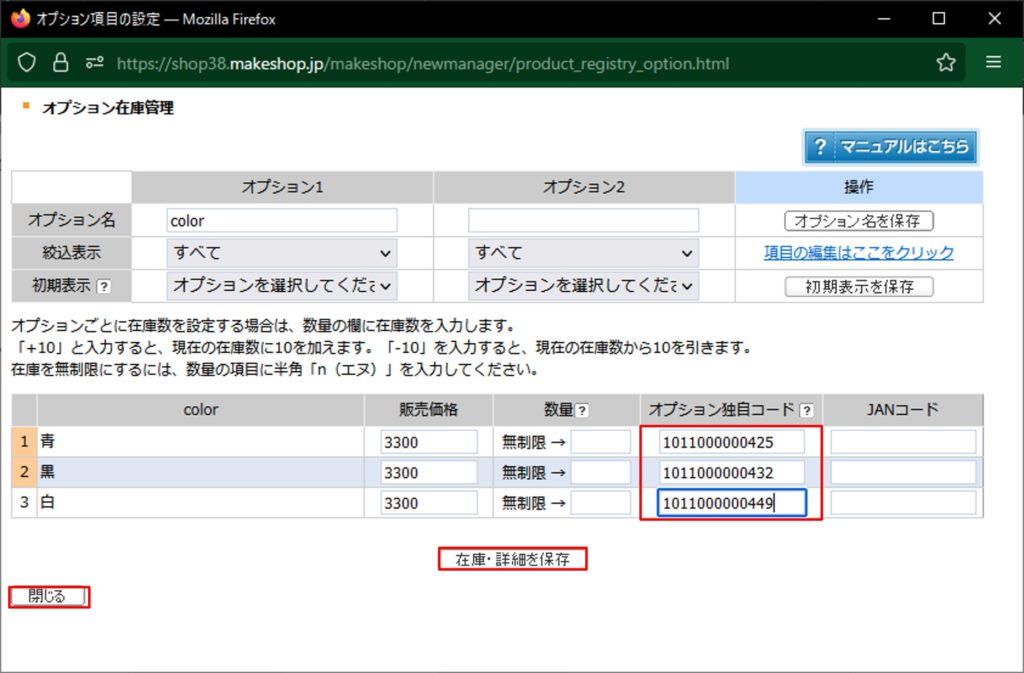Screen dimensions: 1024x673
Task: Expand 絞込表示 dropdown for Option 1
Action: pos(281,253)
